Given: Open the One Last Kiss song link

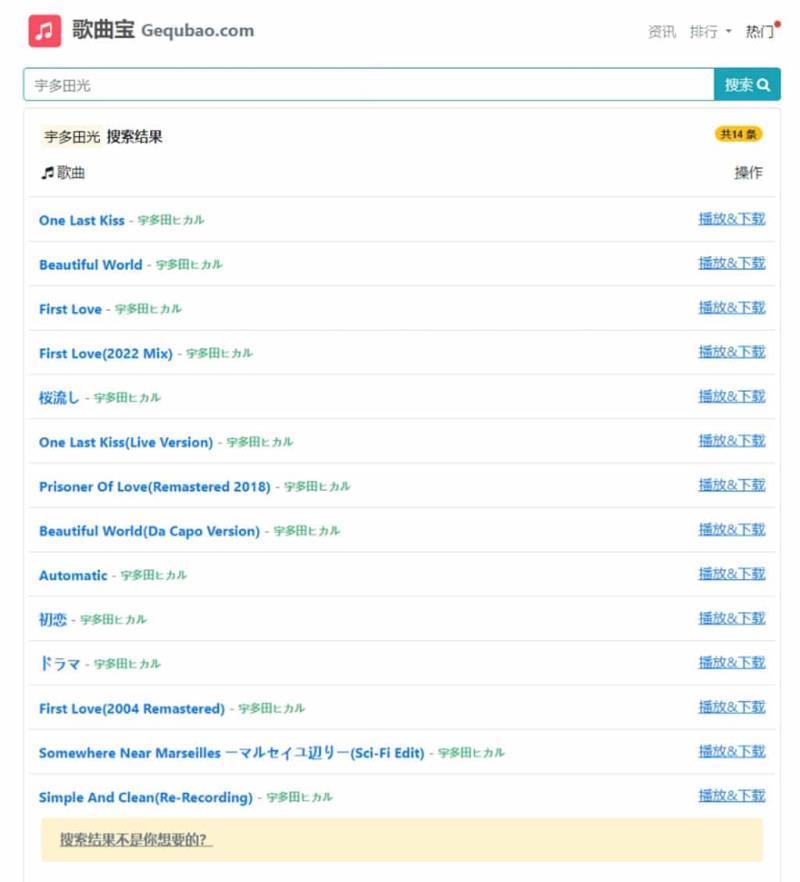Looking at the screenshot, I should [82, 220].
